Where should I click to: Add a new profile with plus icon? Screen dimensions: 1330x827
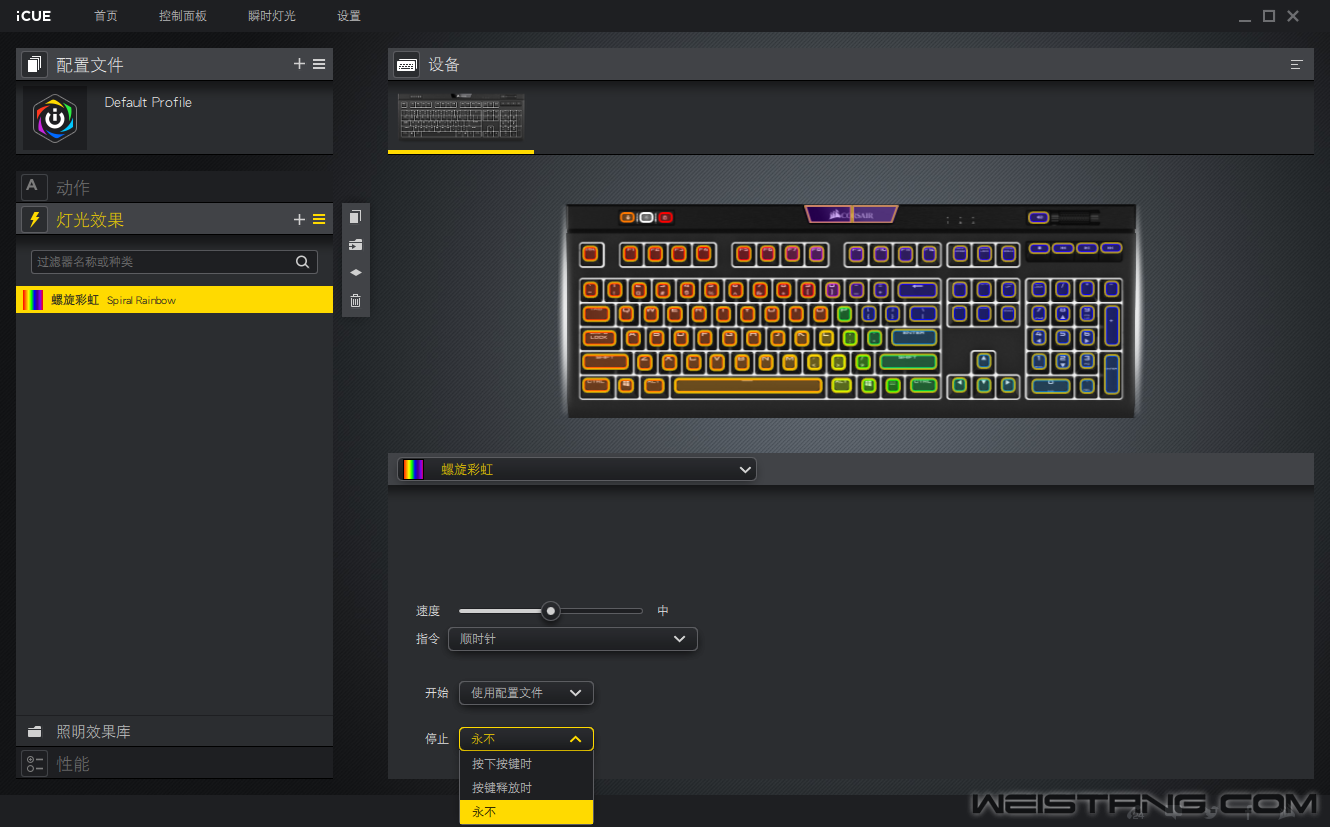click(x=299, y=64)
